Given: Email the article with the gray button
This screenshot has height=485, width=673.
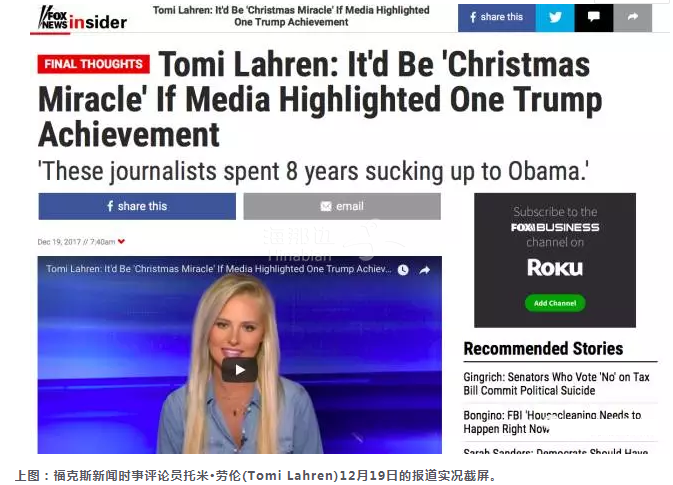Looking at the screenshot, I should [x=342, y=206].
